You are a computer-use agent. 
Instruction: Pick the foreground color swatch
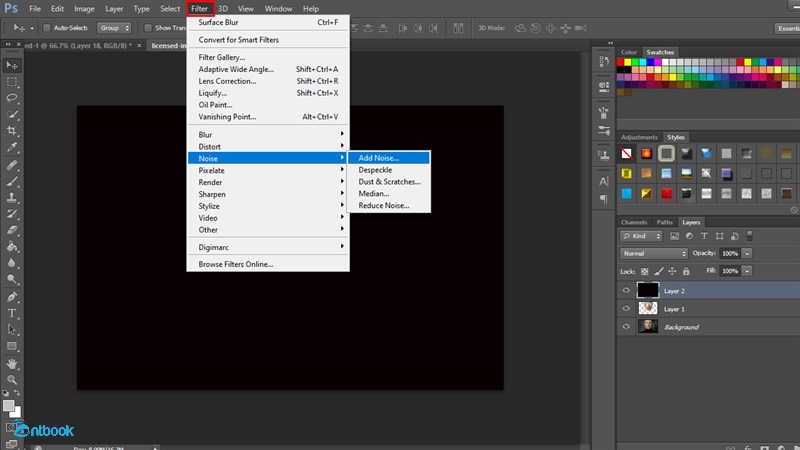click(8, 406)
